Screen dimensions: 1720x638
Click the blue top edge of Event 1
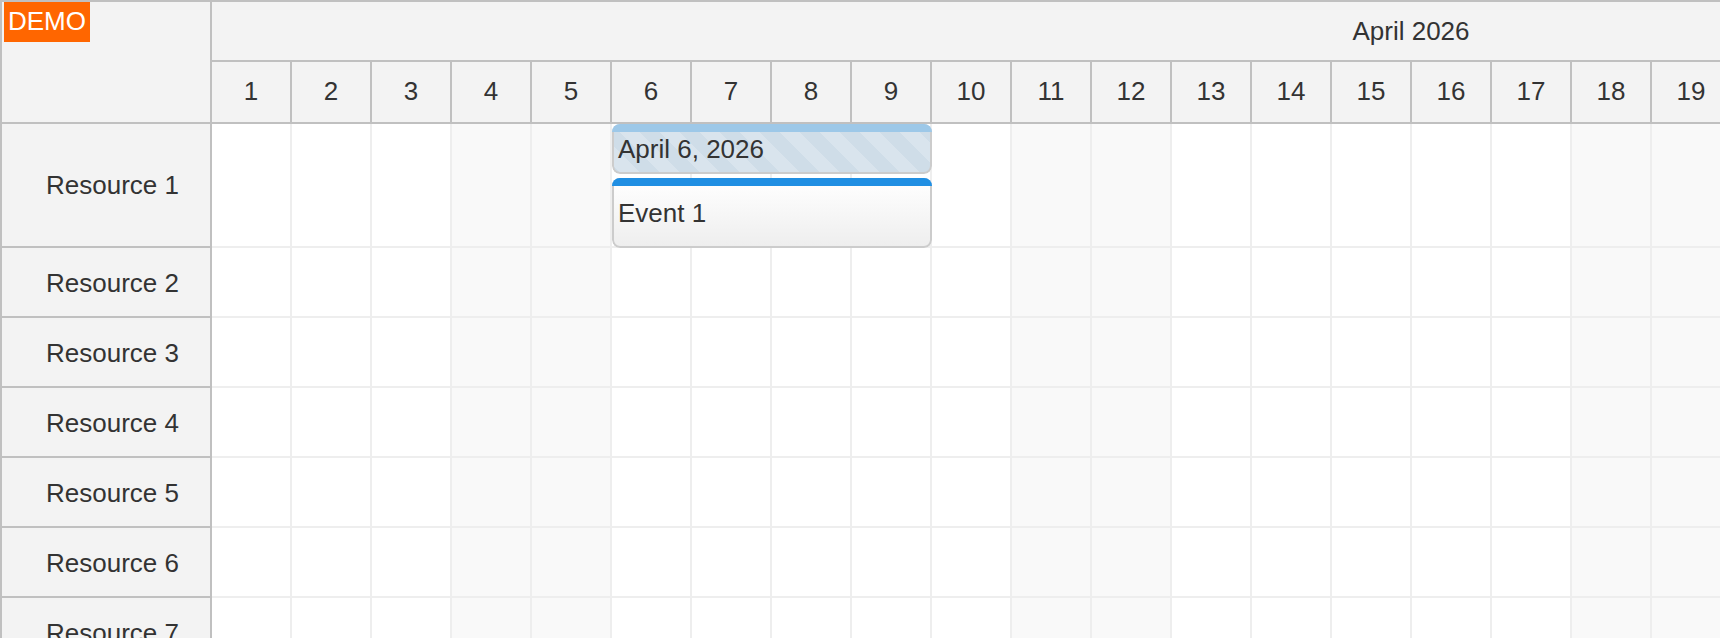tap(770, 182)
